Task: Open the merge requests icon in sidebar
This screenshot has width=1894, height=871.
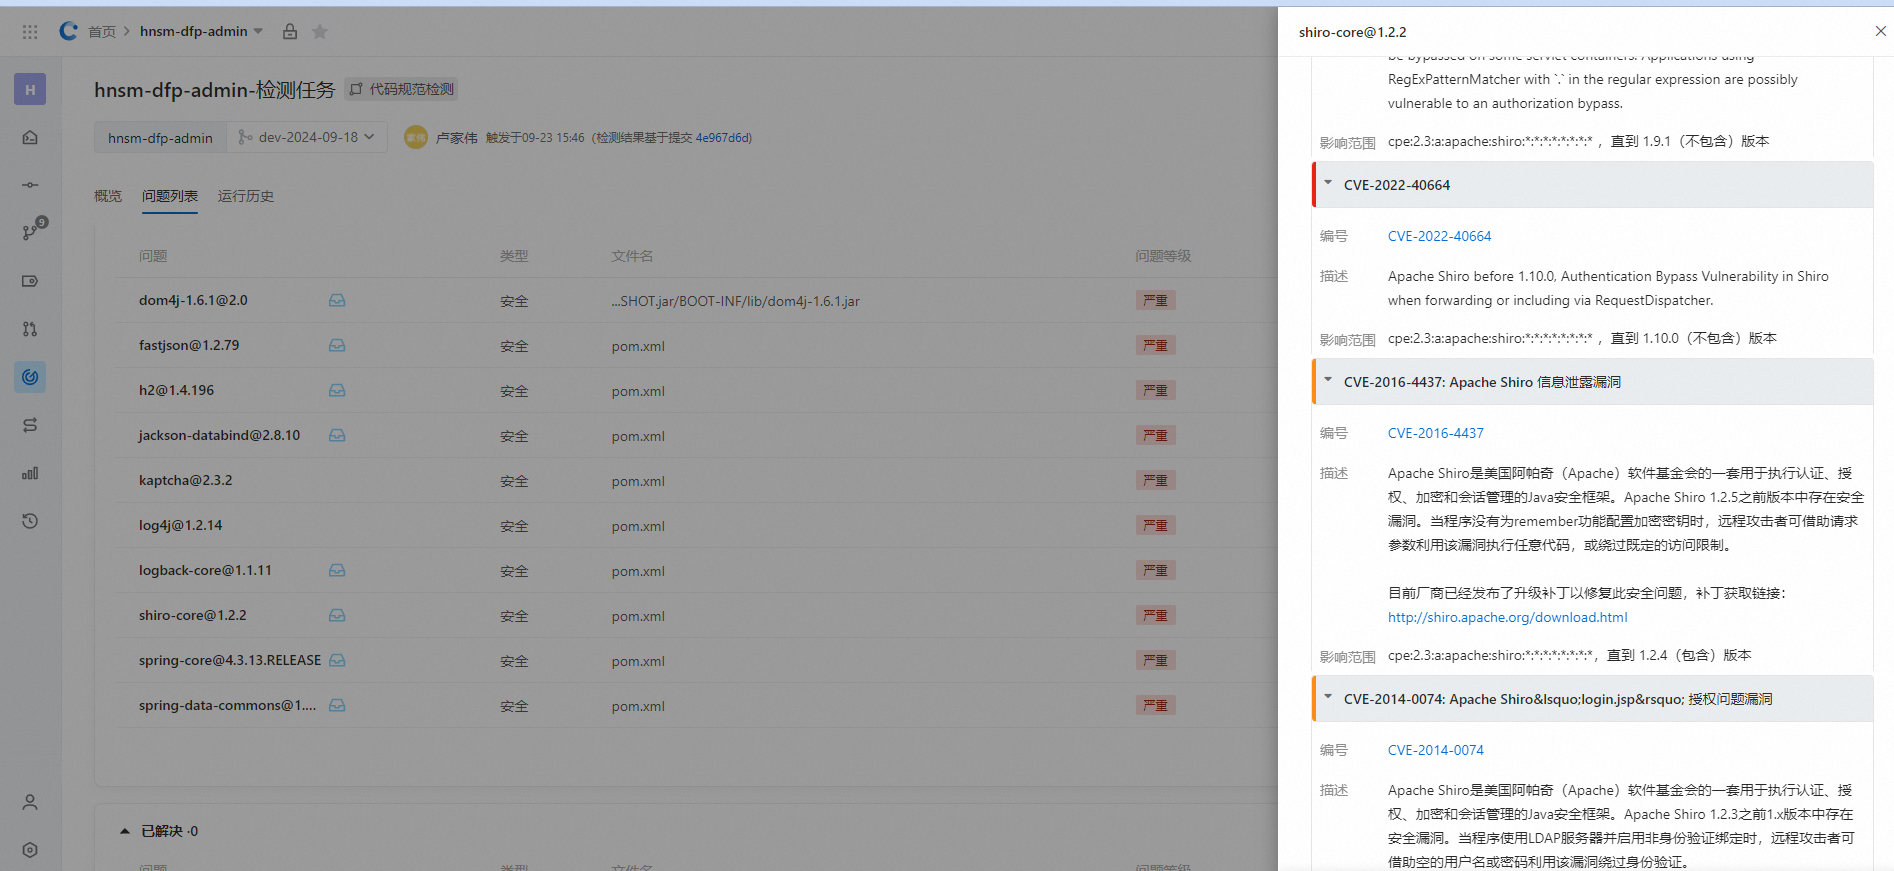Action: (x=30, y=329)
